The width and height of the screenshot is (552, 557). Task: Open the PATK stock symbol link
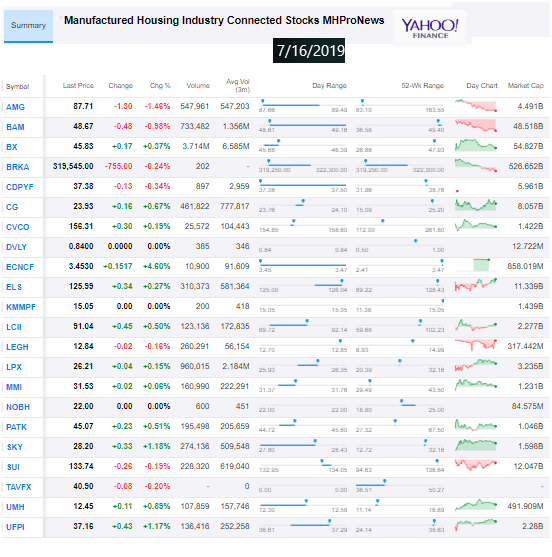tap(16, 427)
